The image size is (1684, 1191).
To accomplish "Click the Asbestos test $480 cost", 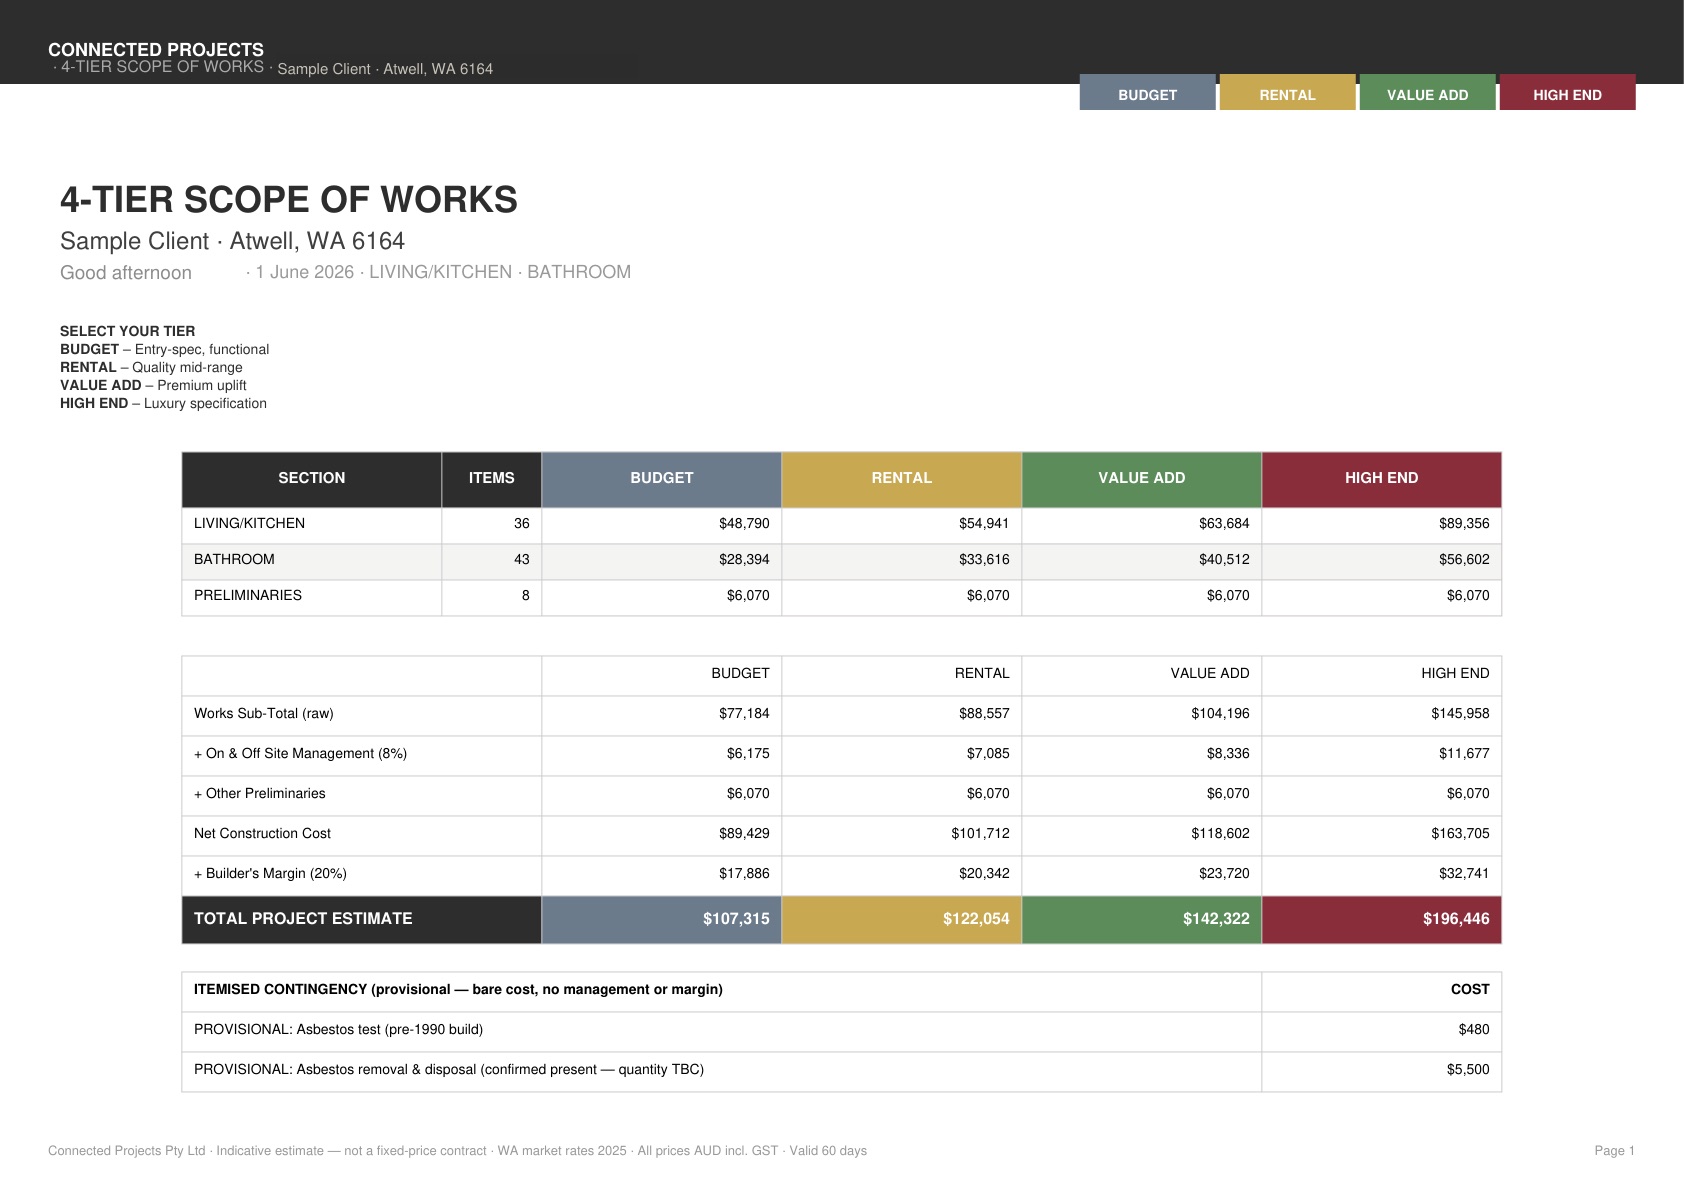I will point(1474,1029).
